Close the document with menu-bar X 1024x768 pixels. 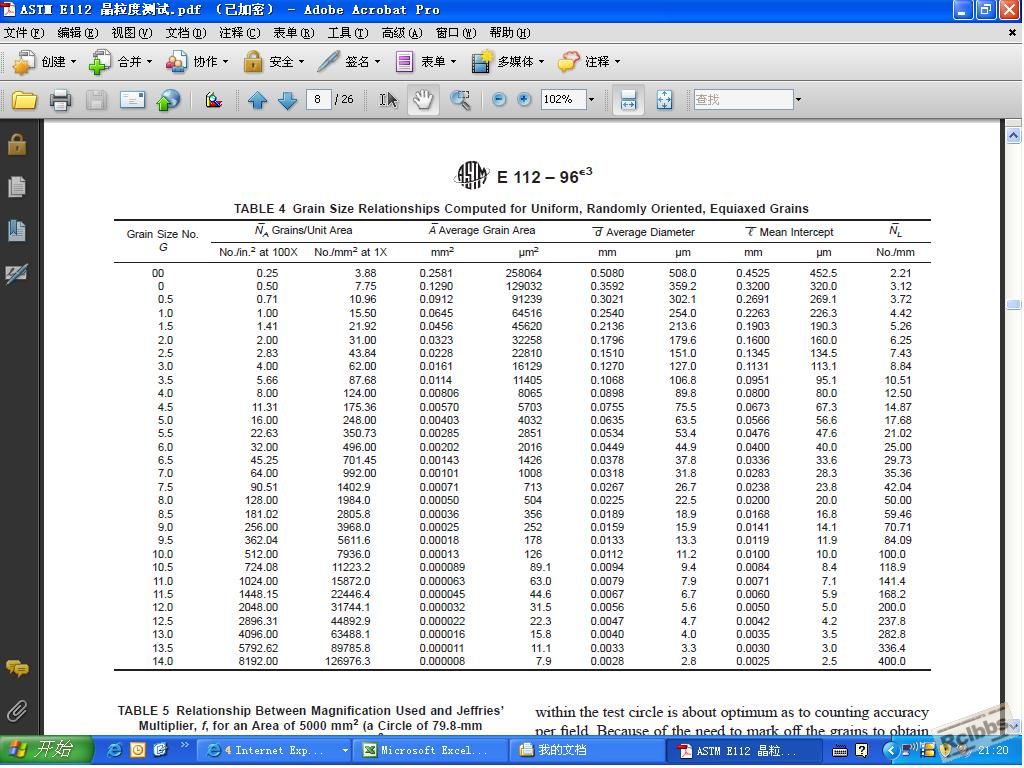(1012, 33)
